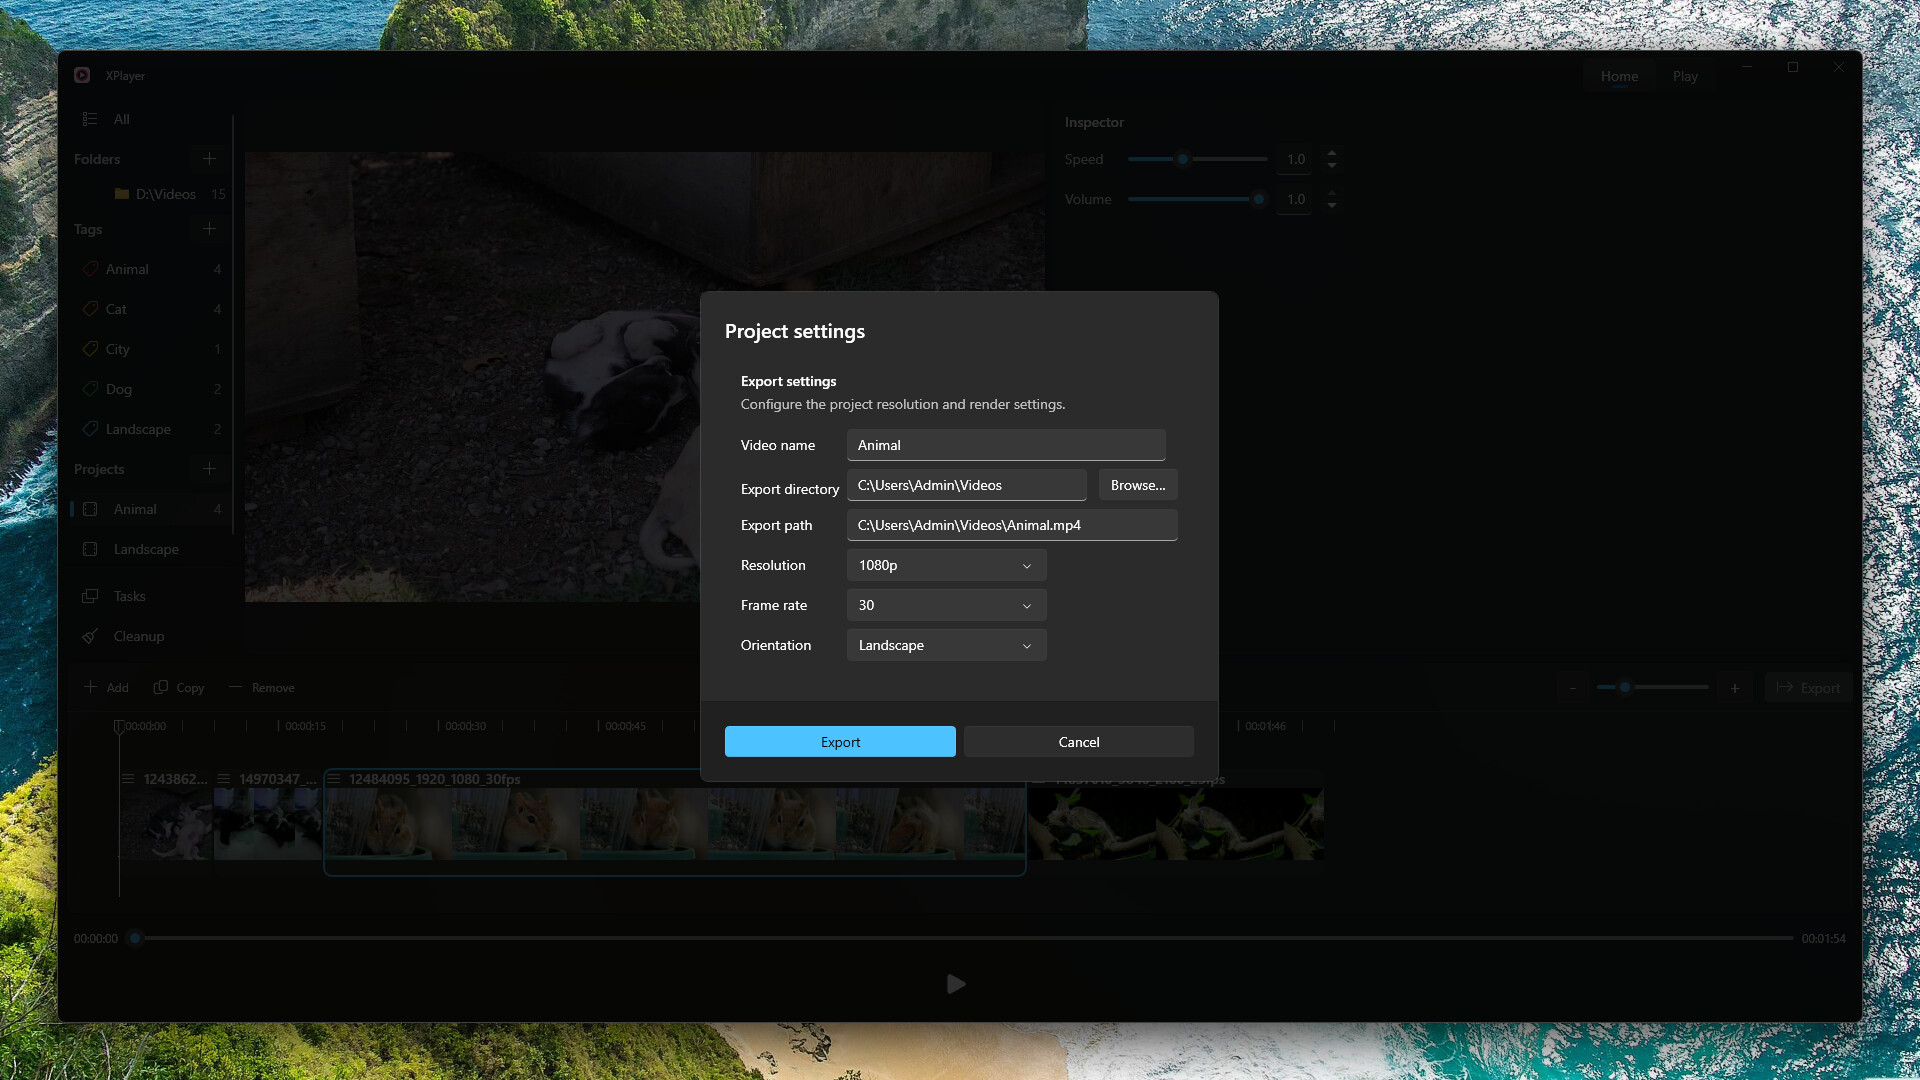Viewport: 1920px width, 1080px height.
Task: Click the Video name input field
Action: (1005, 445)
